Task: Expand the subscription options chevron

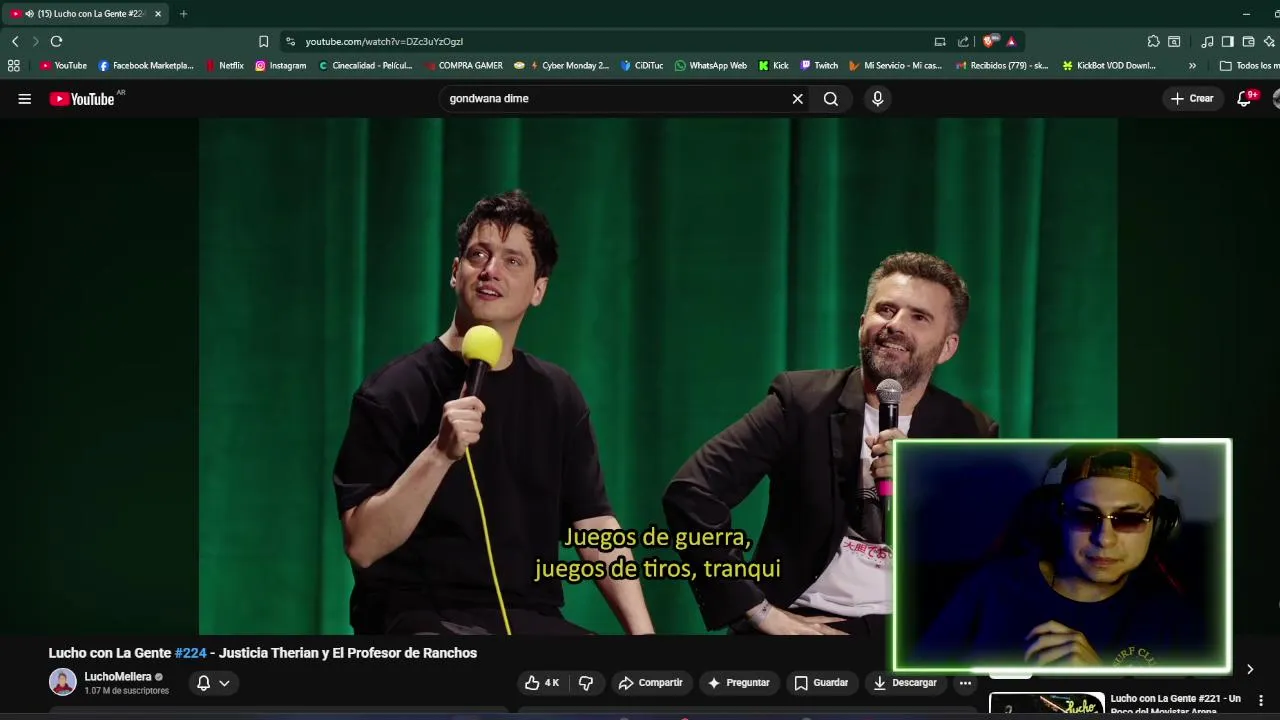Action: click(x=224, y=683)
